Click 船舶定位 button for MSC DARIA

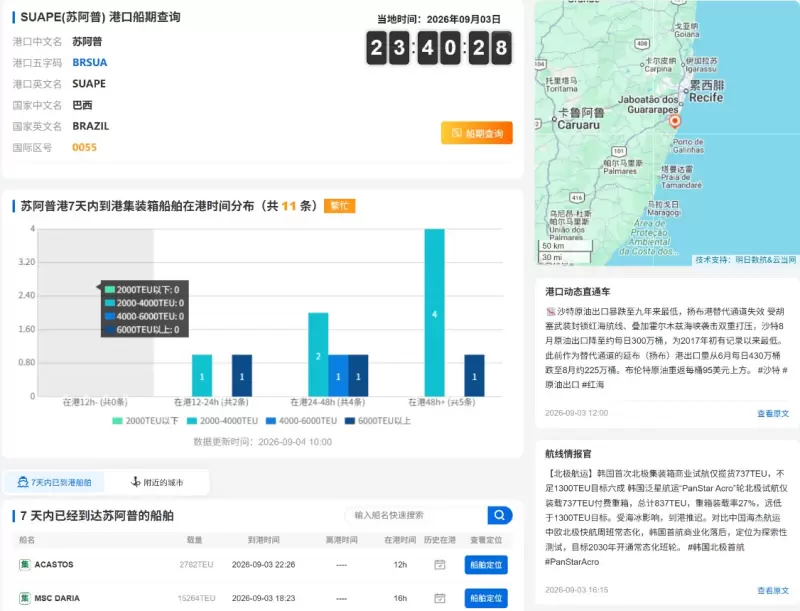(x=486, y=598)
